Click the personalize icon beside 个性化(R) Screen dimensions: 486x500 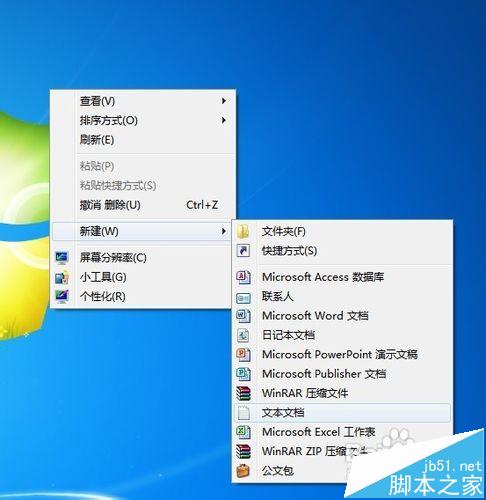pyautogui.click(x=62, y=296)
